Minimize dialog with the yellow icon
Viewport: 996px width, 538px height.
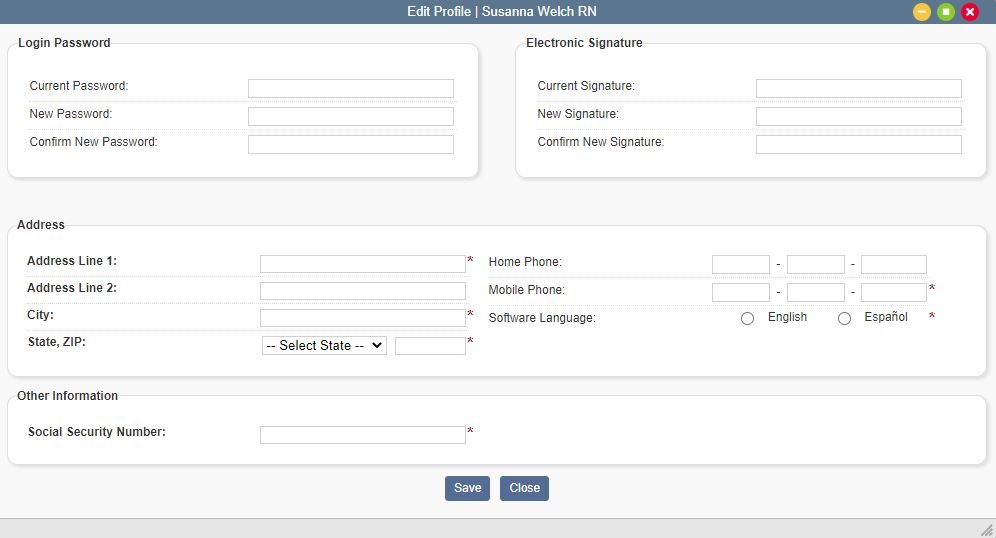pos(922,11)
